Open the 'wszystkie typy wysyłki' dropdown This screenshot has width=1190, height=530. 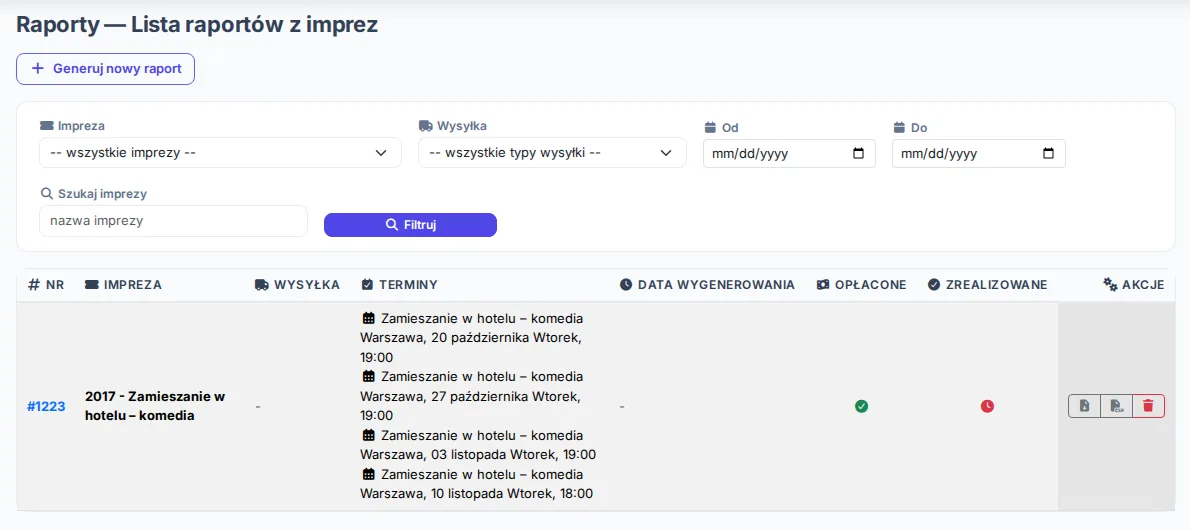coord(552,153)
